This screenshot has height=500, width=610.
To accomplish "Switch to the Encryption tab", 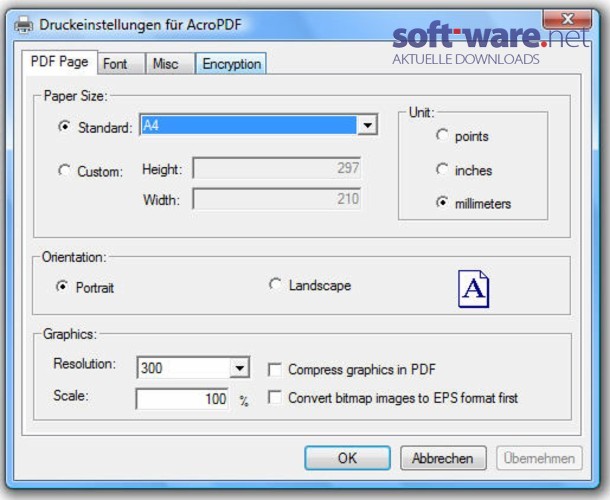I will click(x=231, y=63).
